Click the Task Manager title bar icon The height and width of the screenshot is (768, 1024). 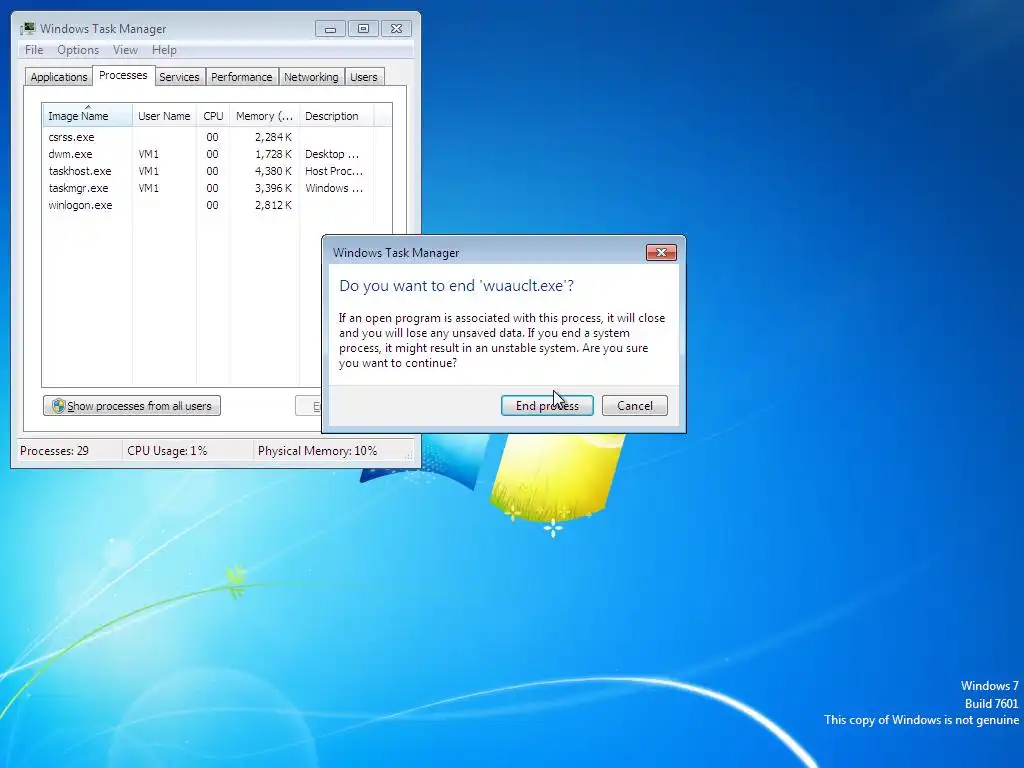click(27, 29)
